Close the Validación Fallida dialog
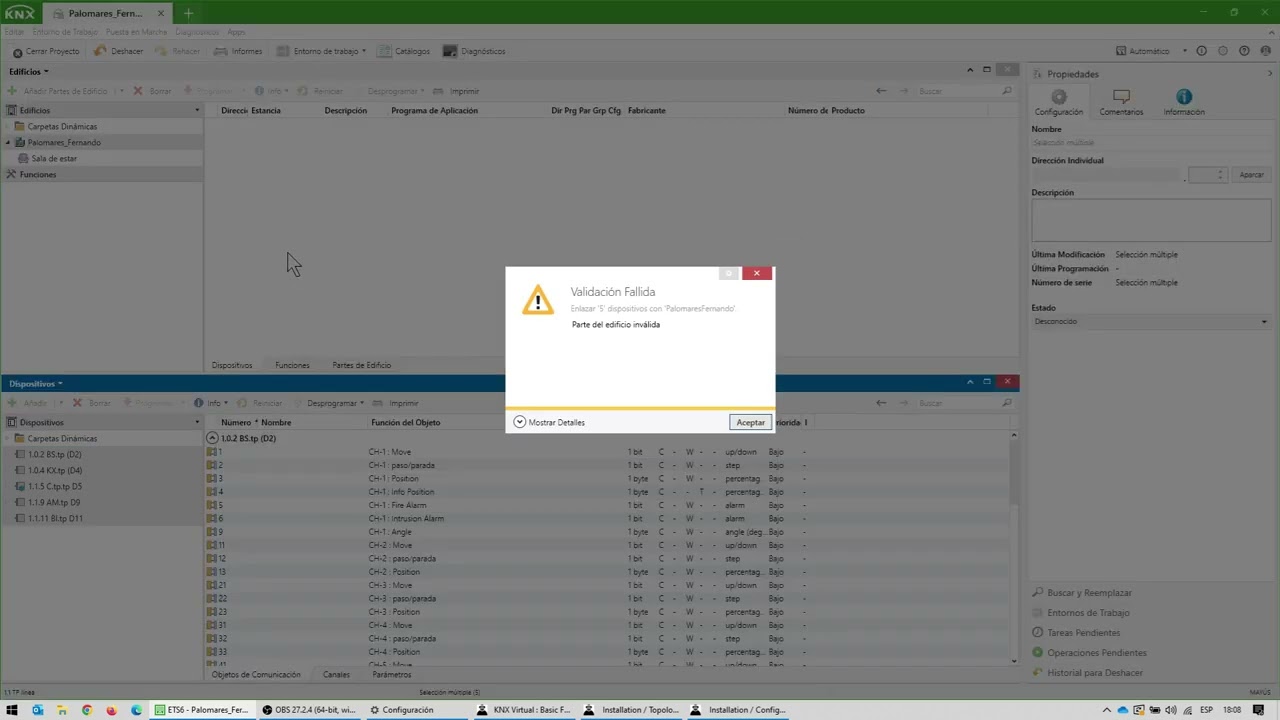This screenshot has height=720, width=1280. coord(757,273)
